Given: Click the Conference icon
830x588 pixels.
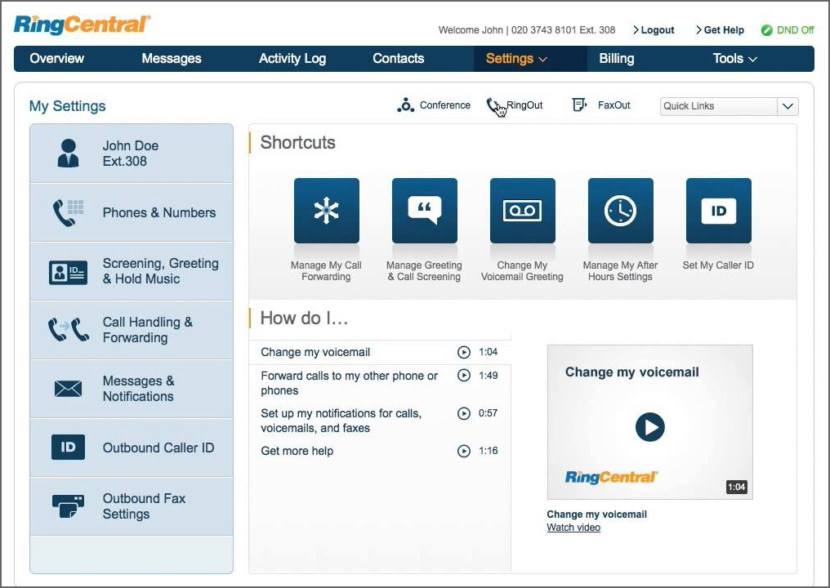Looking at the screenshot, I should pos(405,105).
